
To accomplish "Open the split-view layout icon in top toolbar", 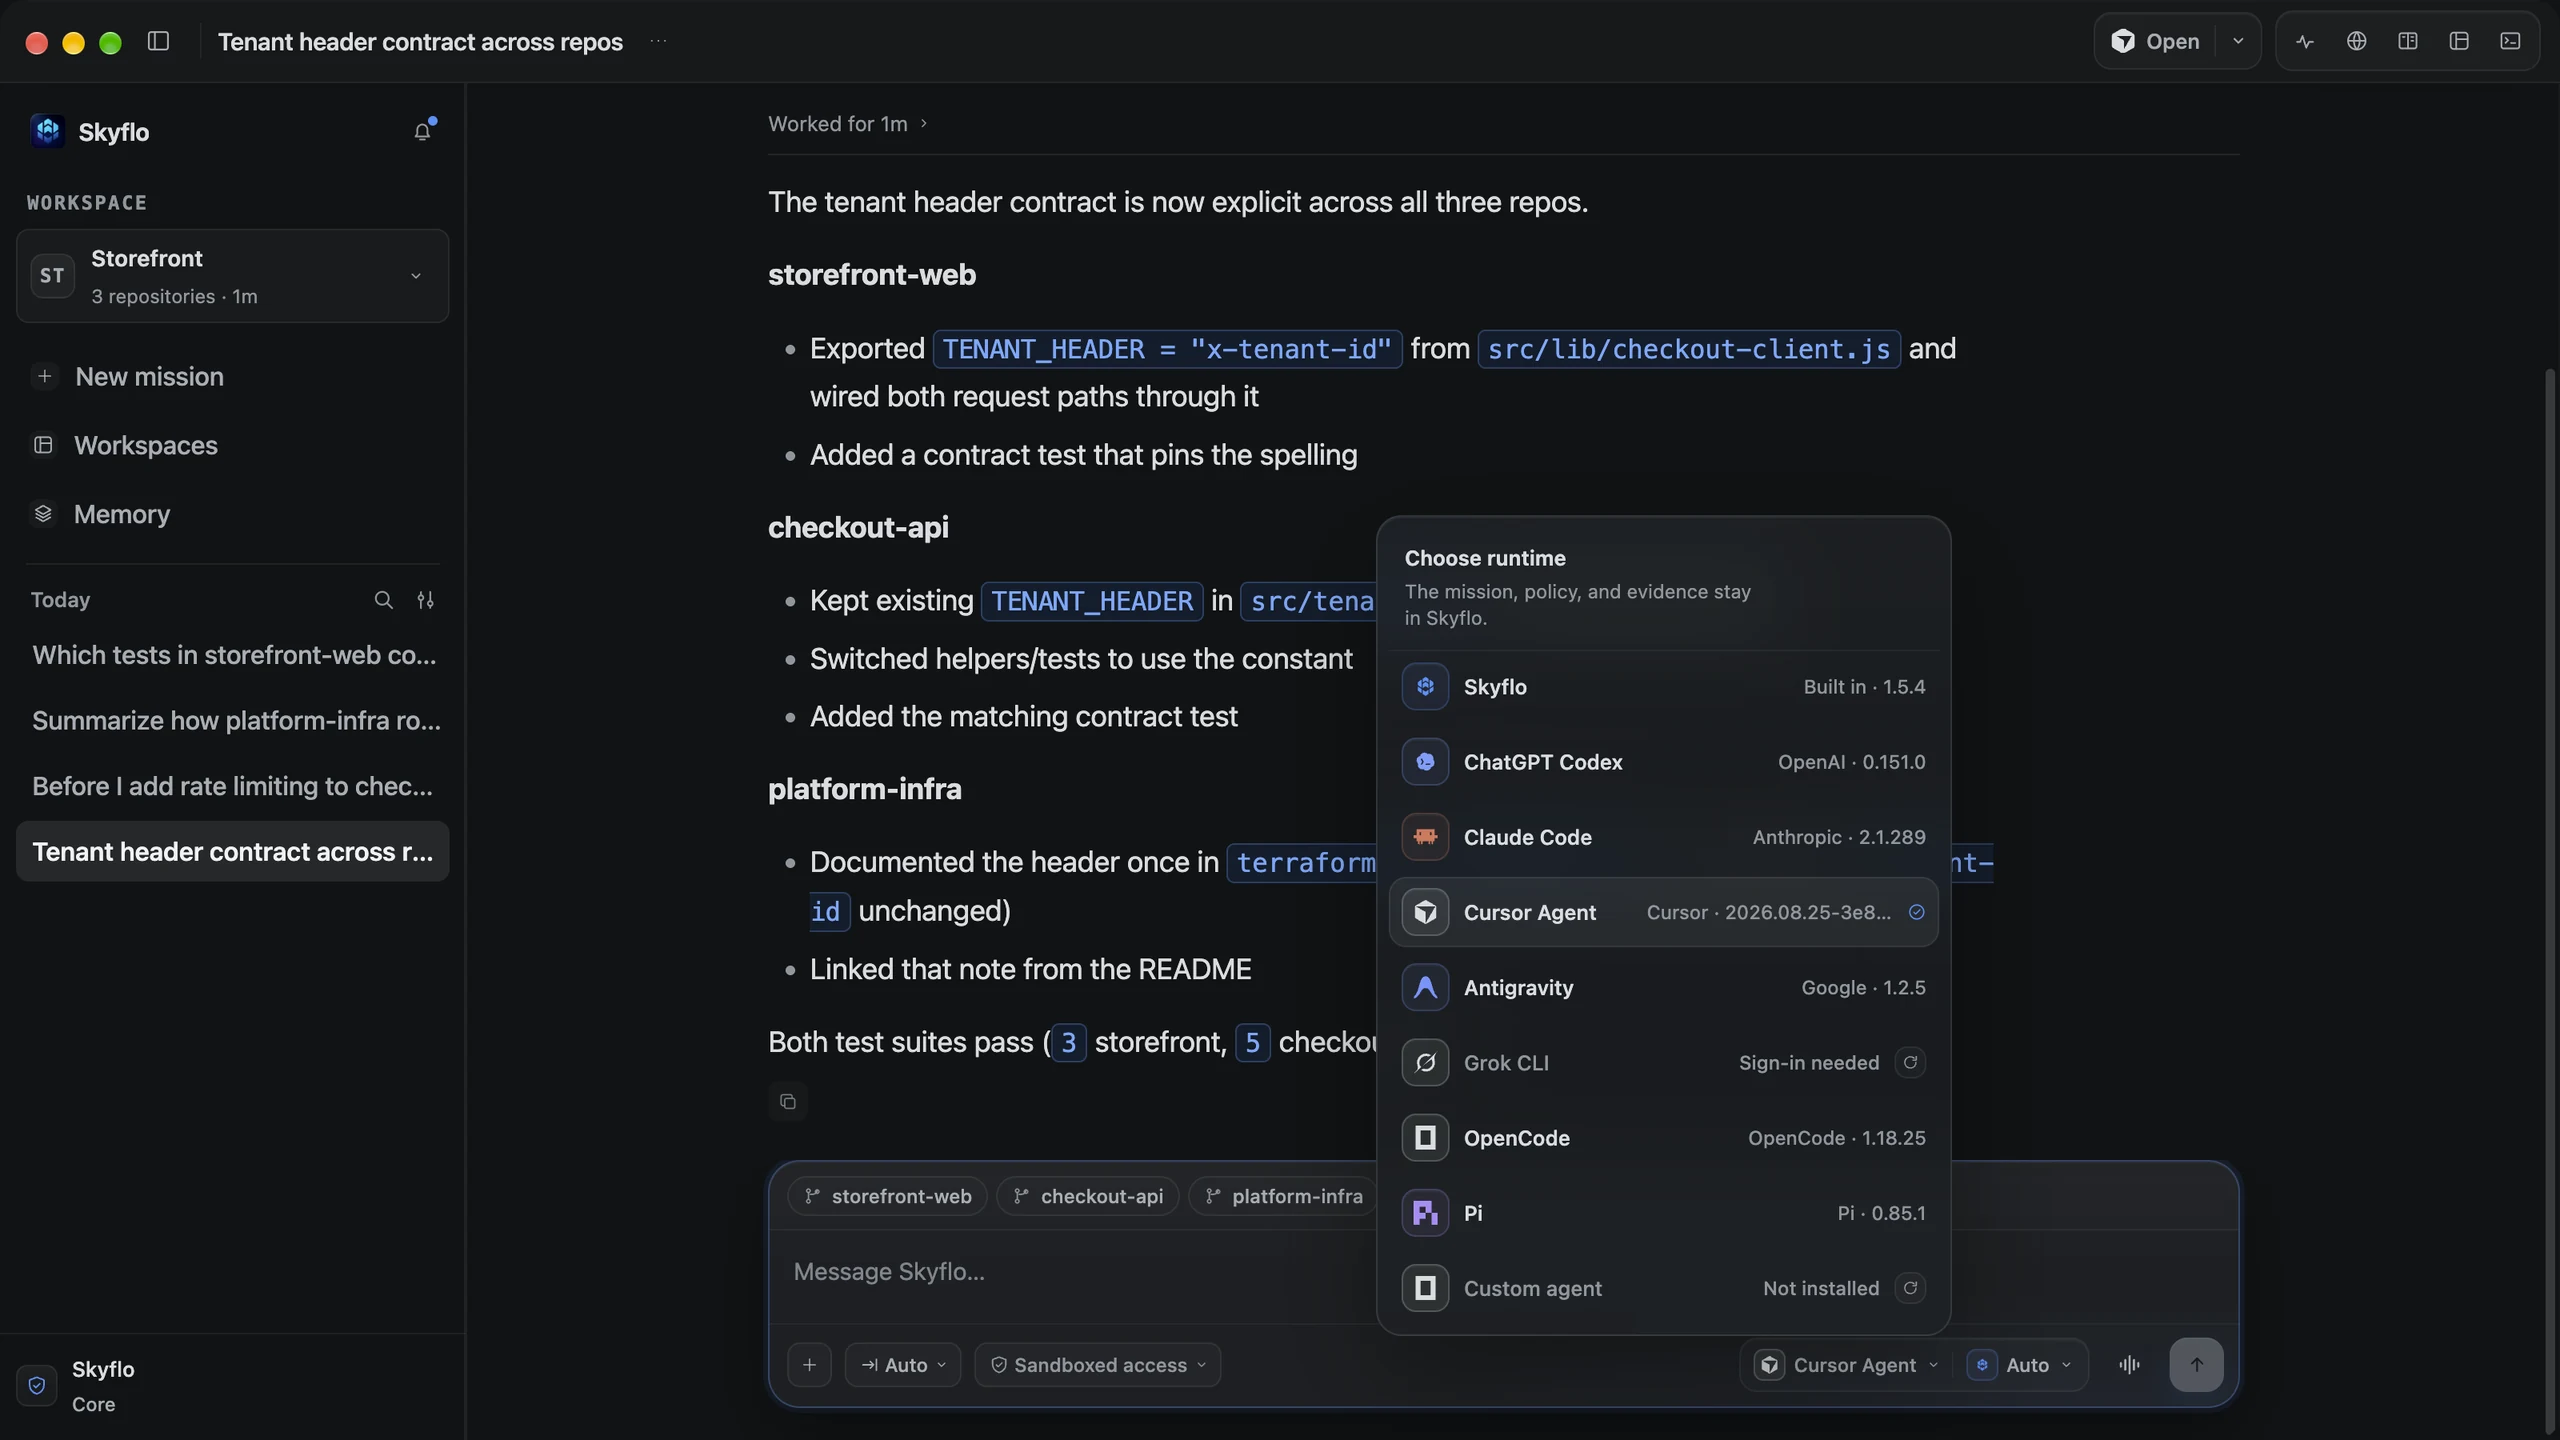I will click(x=2408, y=41).
